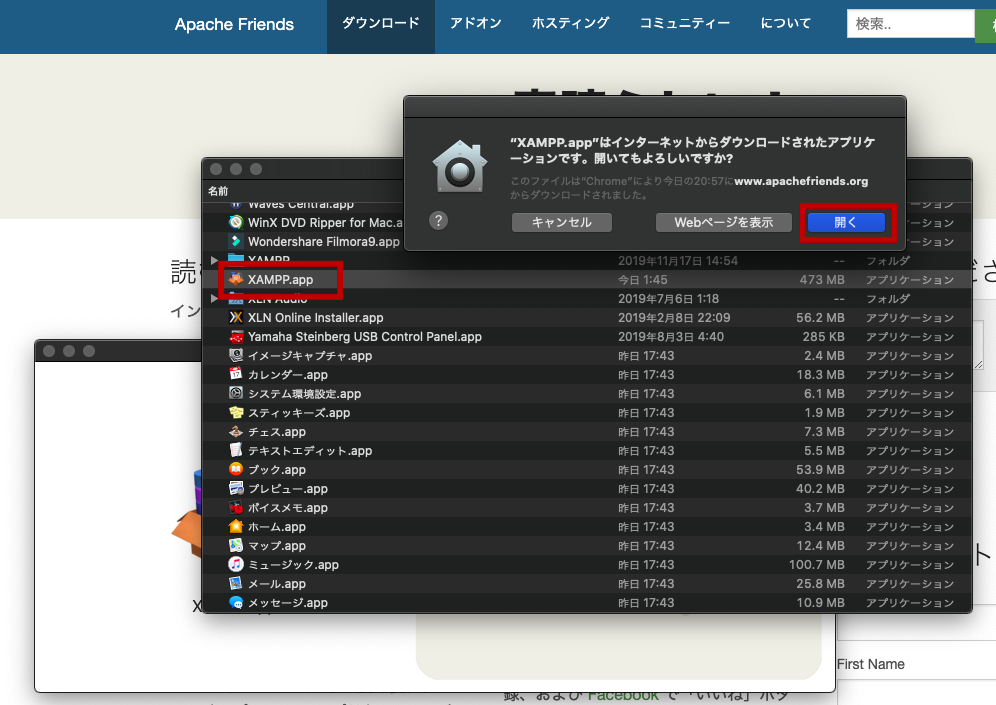The height and width of the screenshot is (705, 996).
Task: Select the 53.9 MB size cell
Action: (x=821, y=470)
